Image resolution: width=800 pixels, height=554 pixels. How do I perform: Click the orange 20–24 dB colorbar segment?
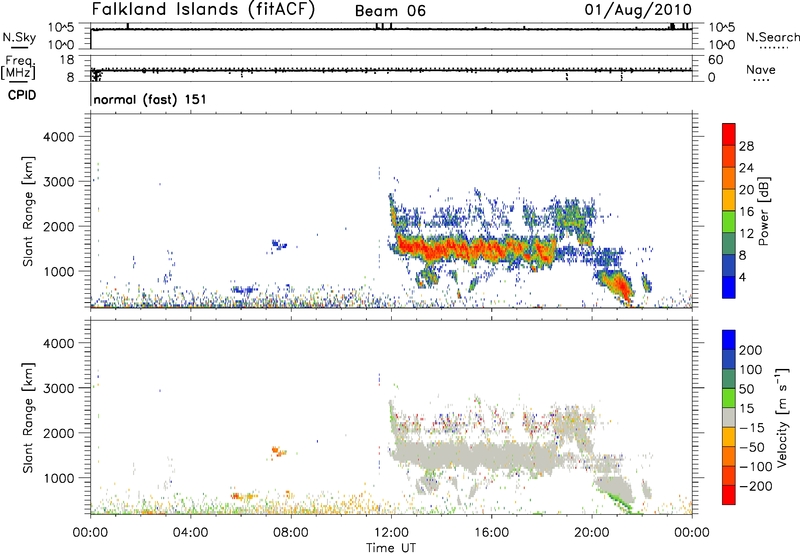(729, 178)
